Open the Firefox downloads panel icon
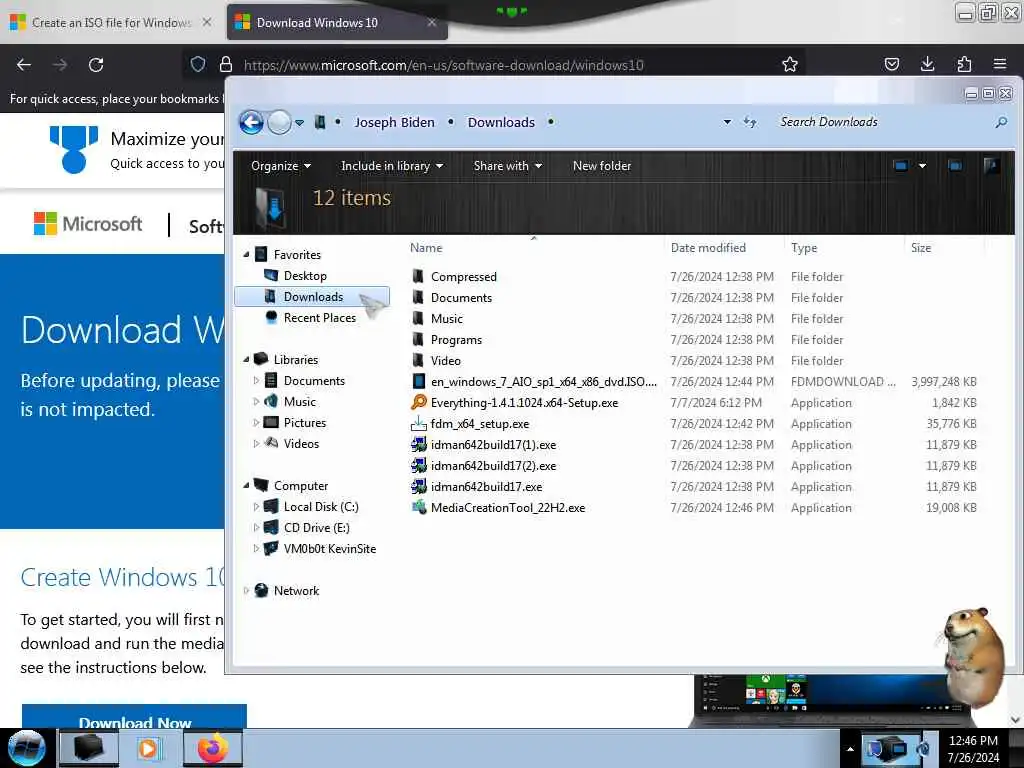Viewport: 1024px width, 768px height. pyautogui.click(x=927, y=64)
